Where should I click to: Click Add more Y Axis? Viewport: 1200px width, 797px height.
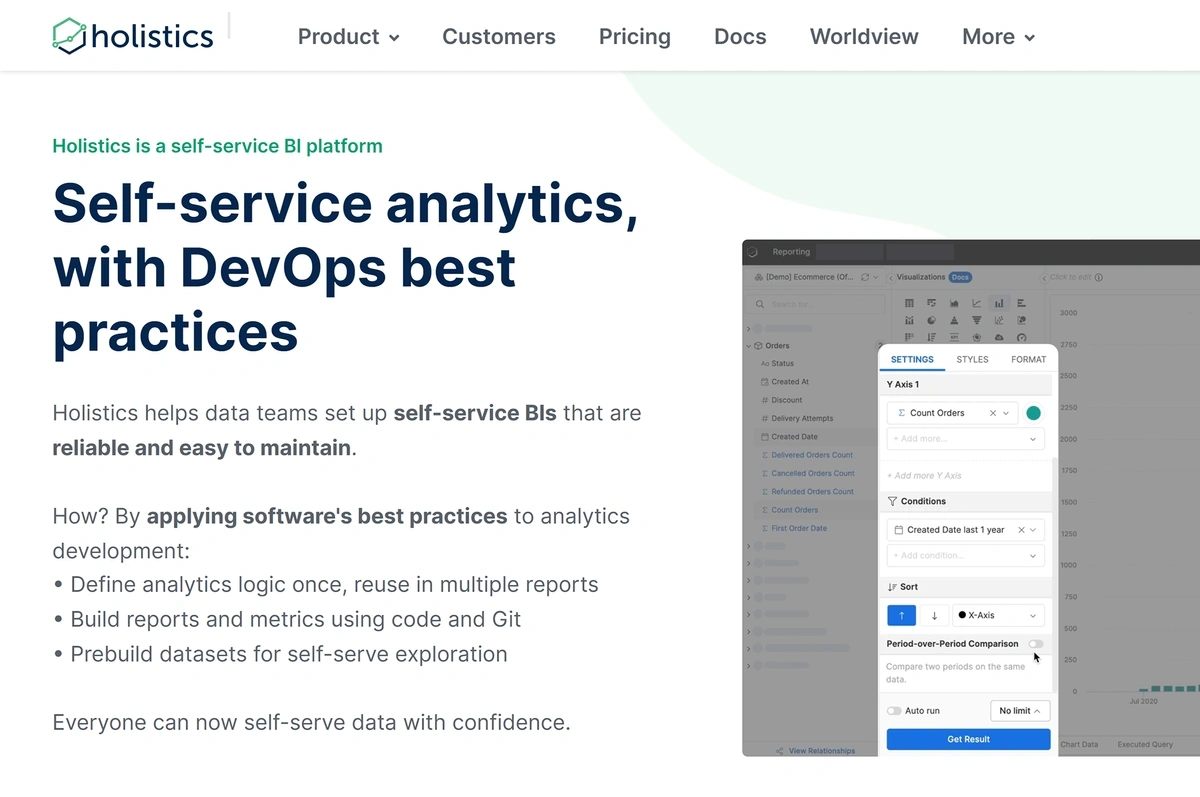(x=924, y=476)
